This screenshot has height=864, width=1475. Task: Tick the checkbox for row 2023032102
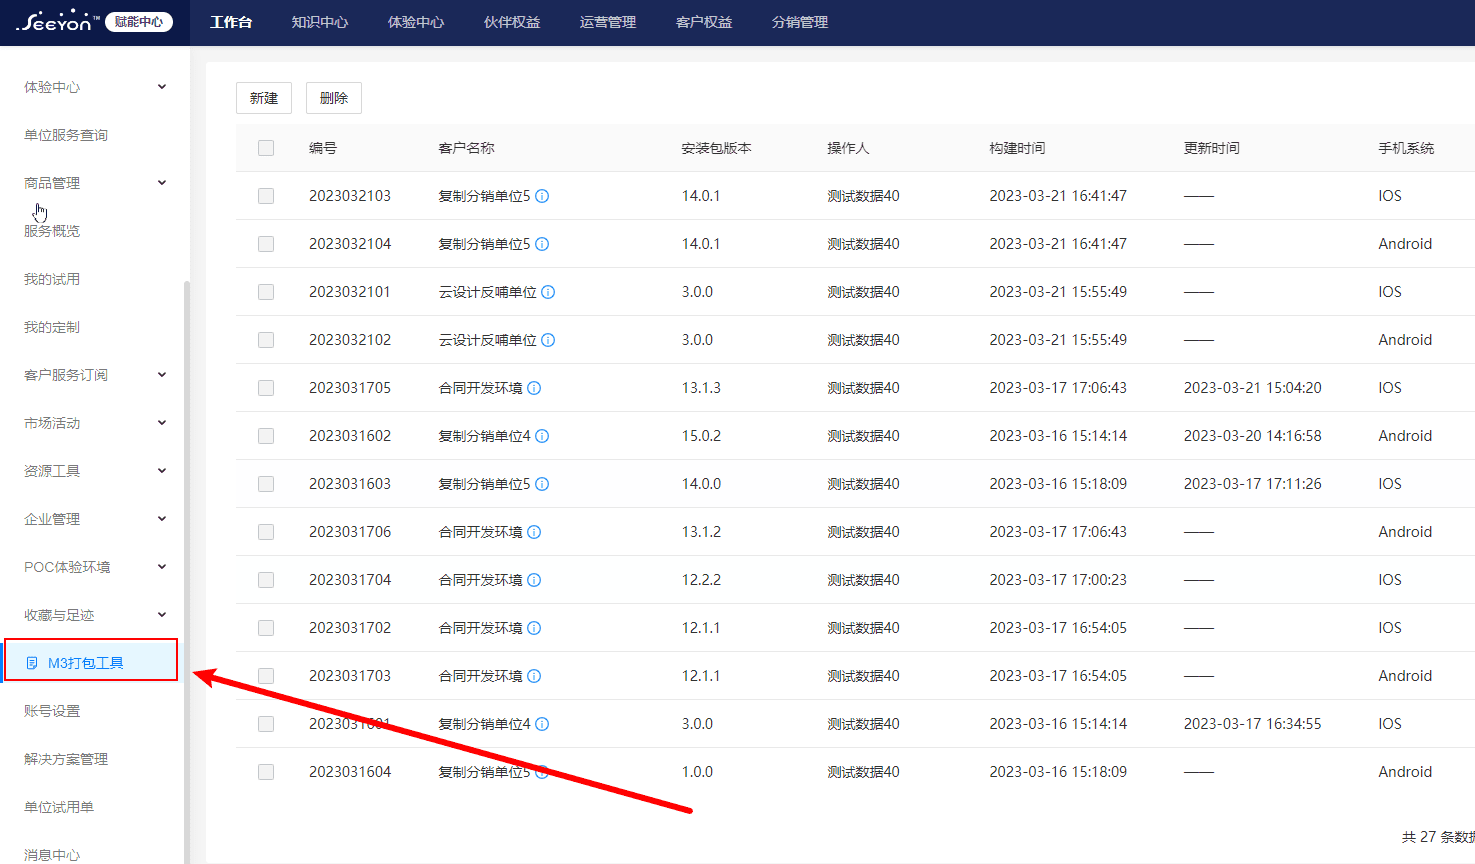(x=266, y=340)
